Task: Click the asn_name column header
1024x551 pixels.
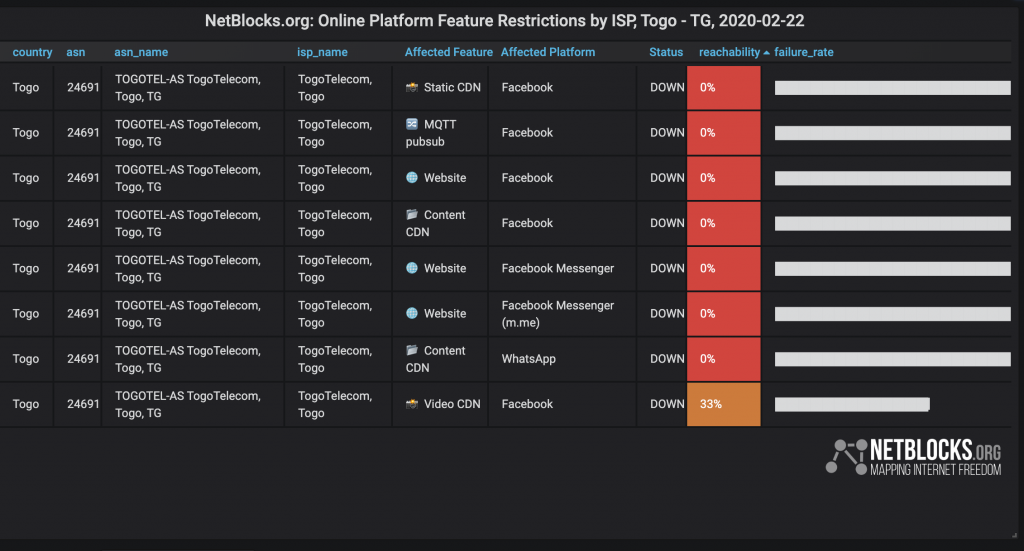Action: click(x=141, y=52)
